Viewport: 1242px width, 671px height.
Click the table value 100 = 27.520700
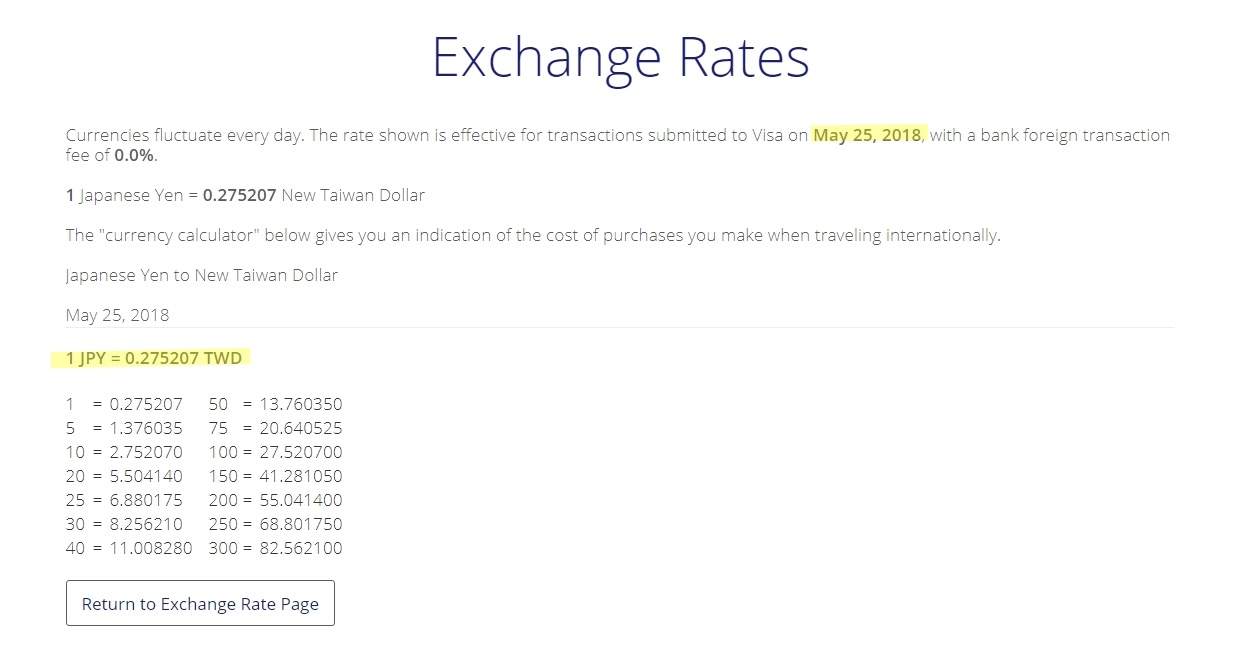[276, 452]
